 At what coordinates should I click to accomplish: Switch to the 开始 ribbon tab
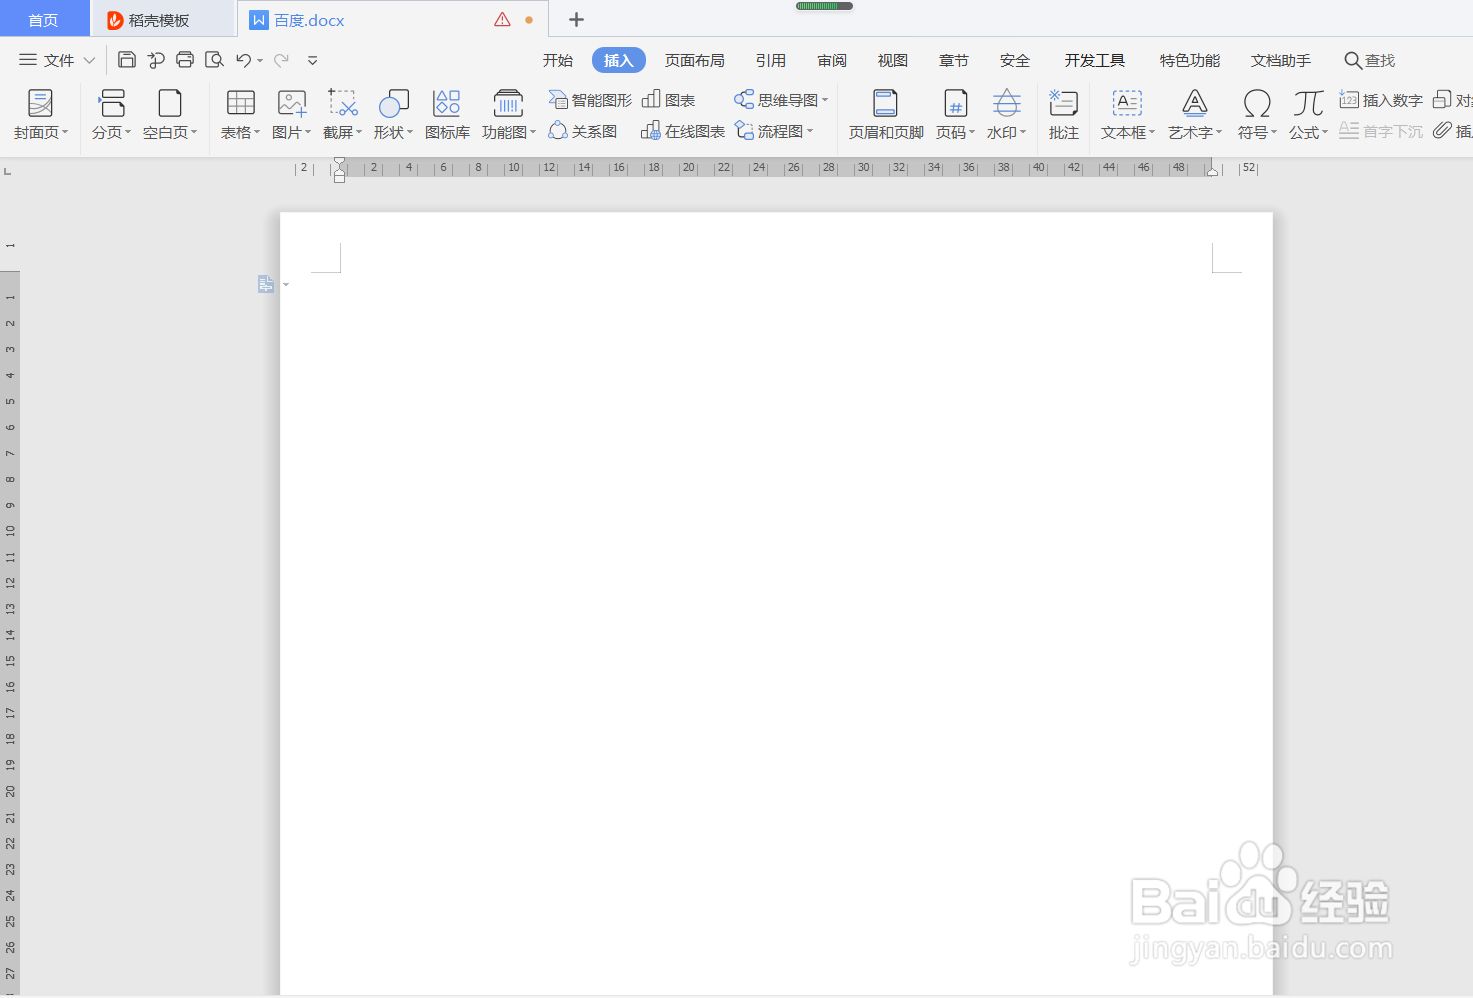558,60
